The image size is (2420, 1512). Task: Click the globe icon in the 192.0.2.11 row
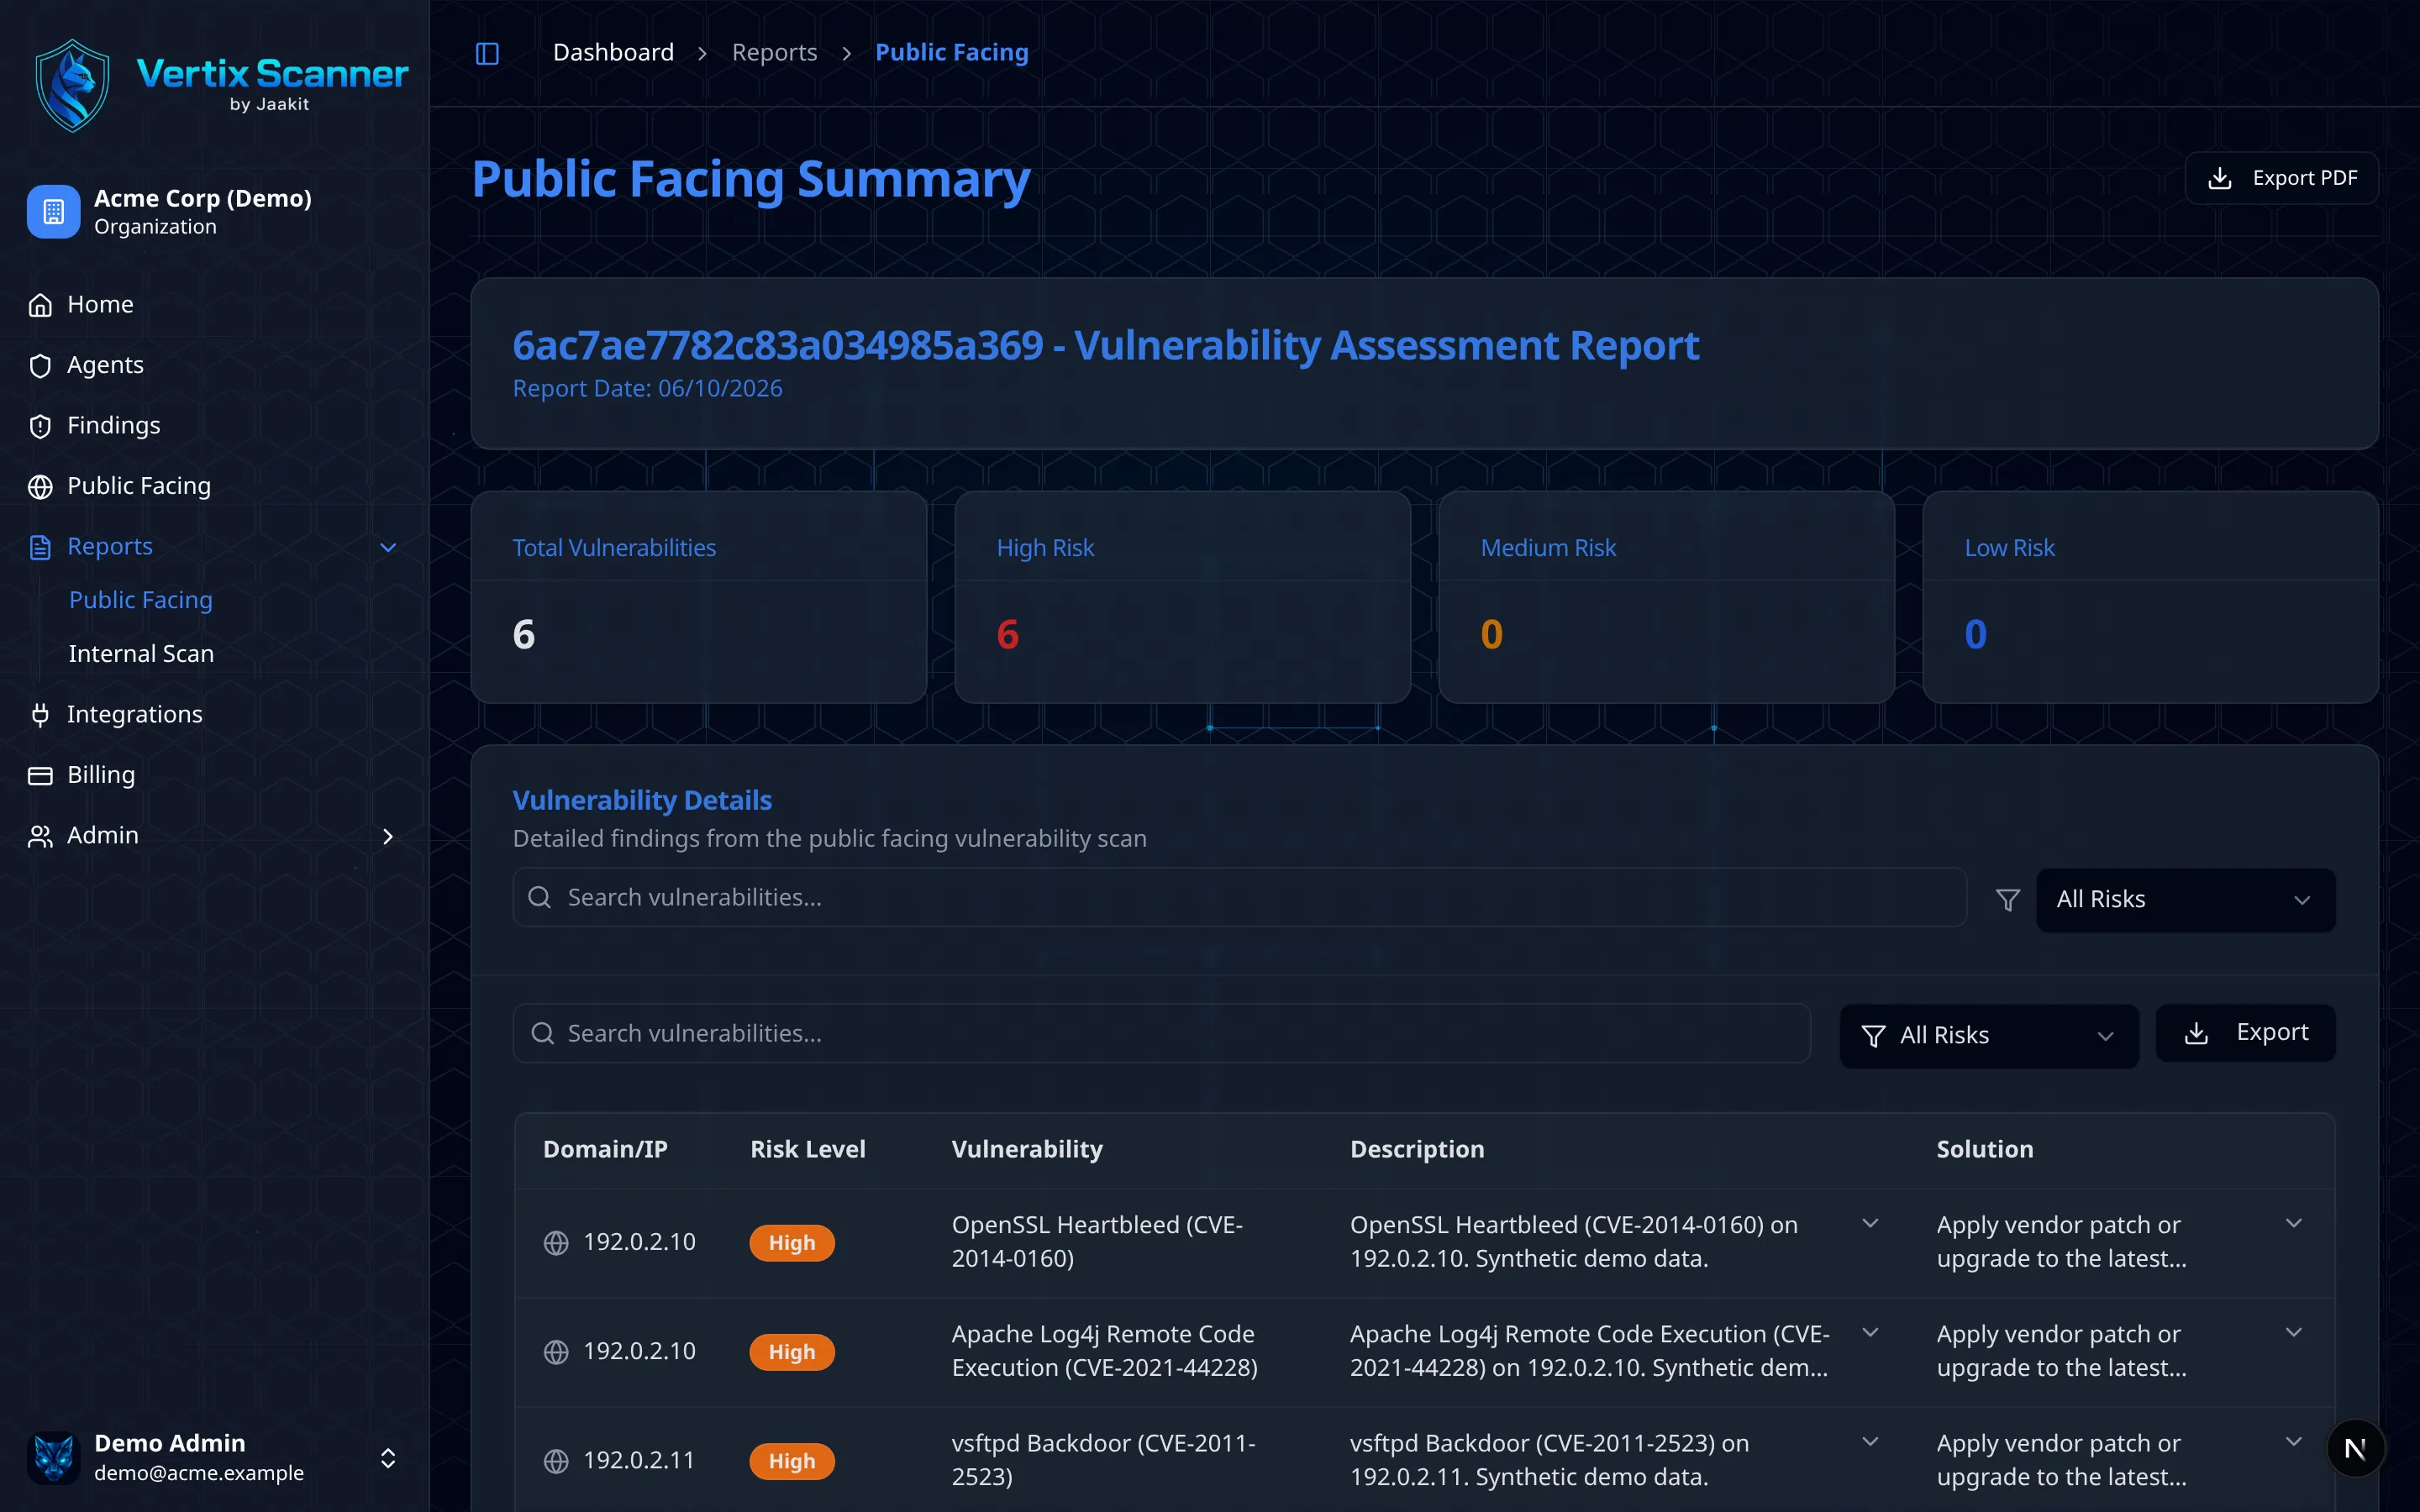(x=556, y=1462)
